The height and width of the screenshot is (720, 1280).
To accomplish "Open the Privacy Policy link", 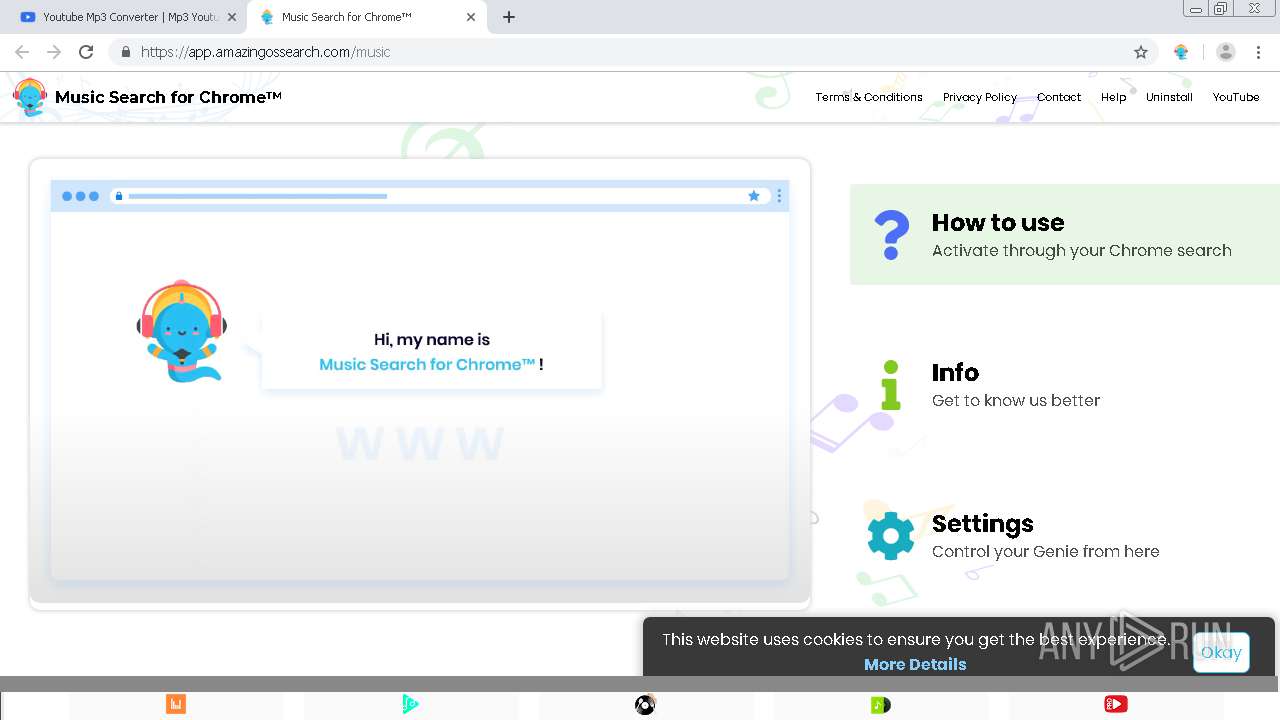I will [x=979, y=97].
